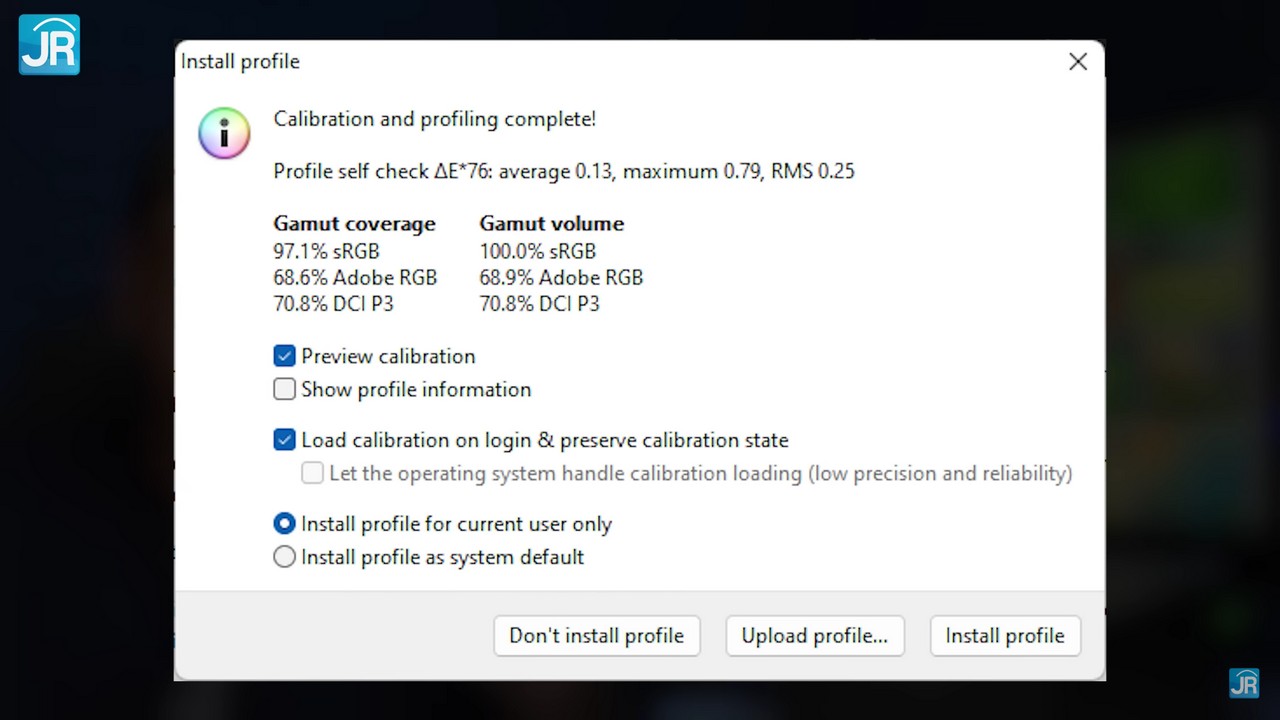The image size is (1280, 720).
Task: Click the Upload profile... button
Action: tap(814, 636)
